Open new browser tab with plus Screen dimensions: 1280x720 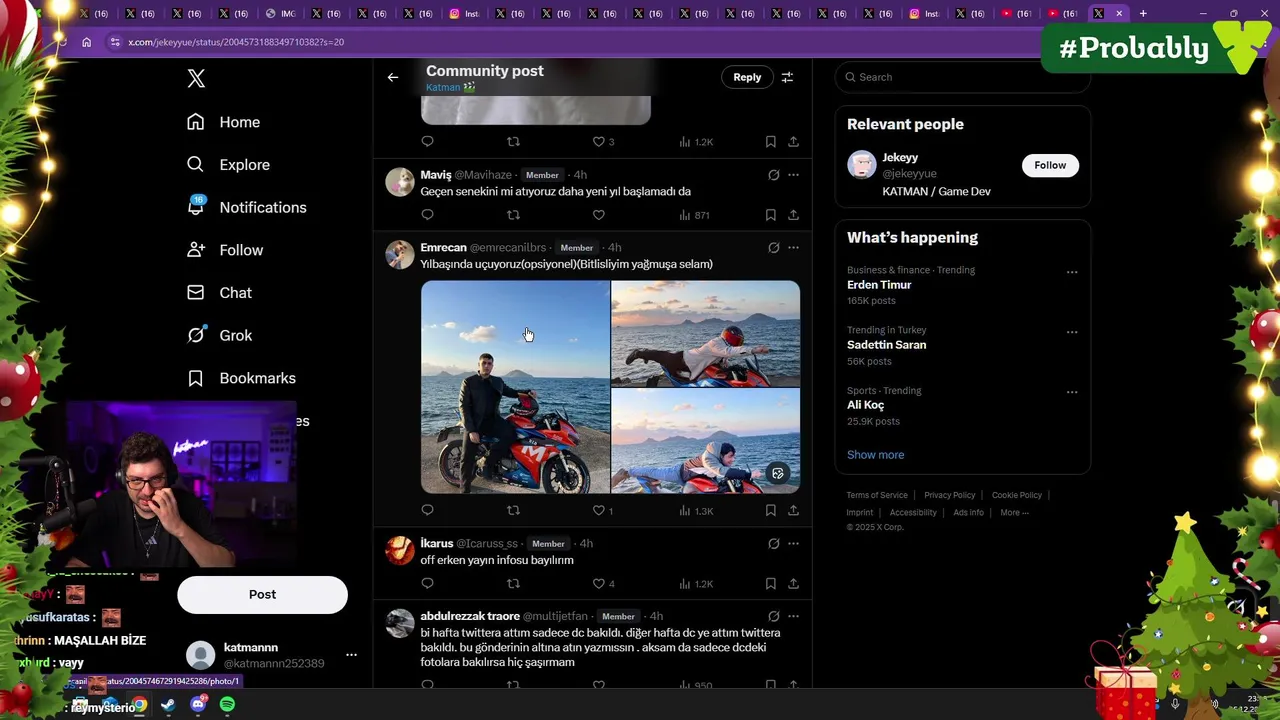point(1143,14)
